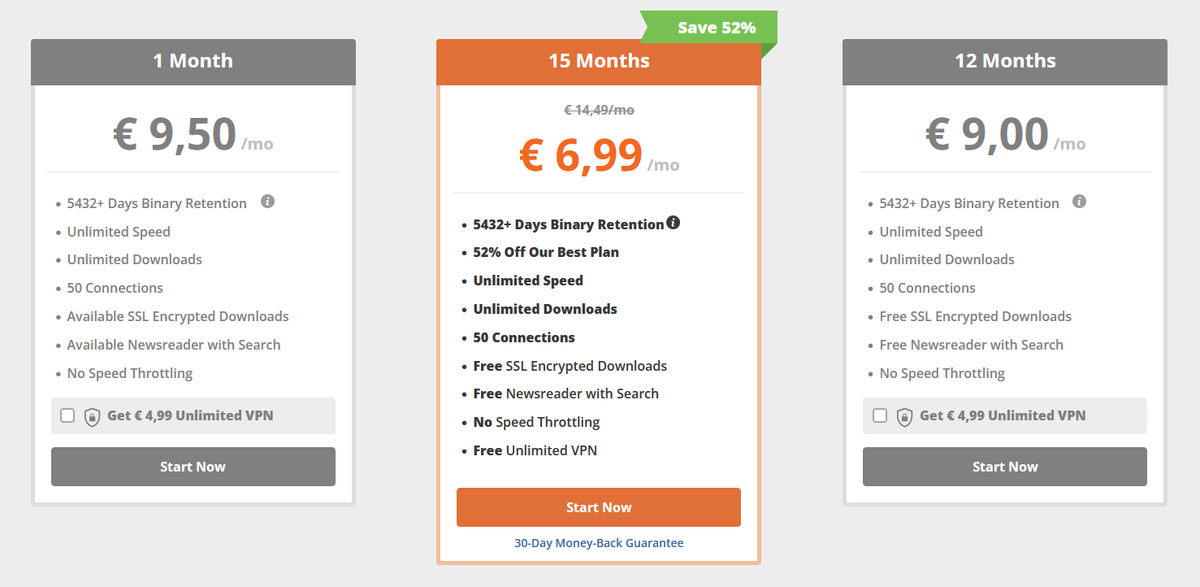1200x587 pixels.
Task: Click shield icon in 1 Month VPN offer
Action: tap(92, 416)
